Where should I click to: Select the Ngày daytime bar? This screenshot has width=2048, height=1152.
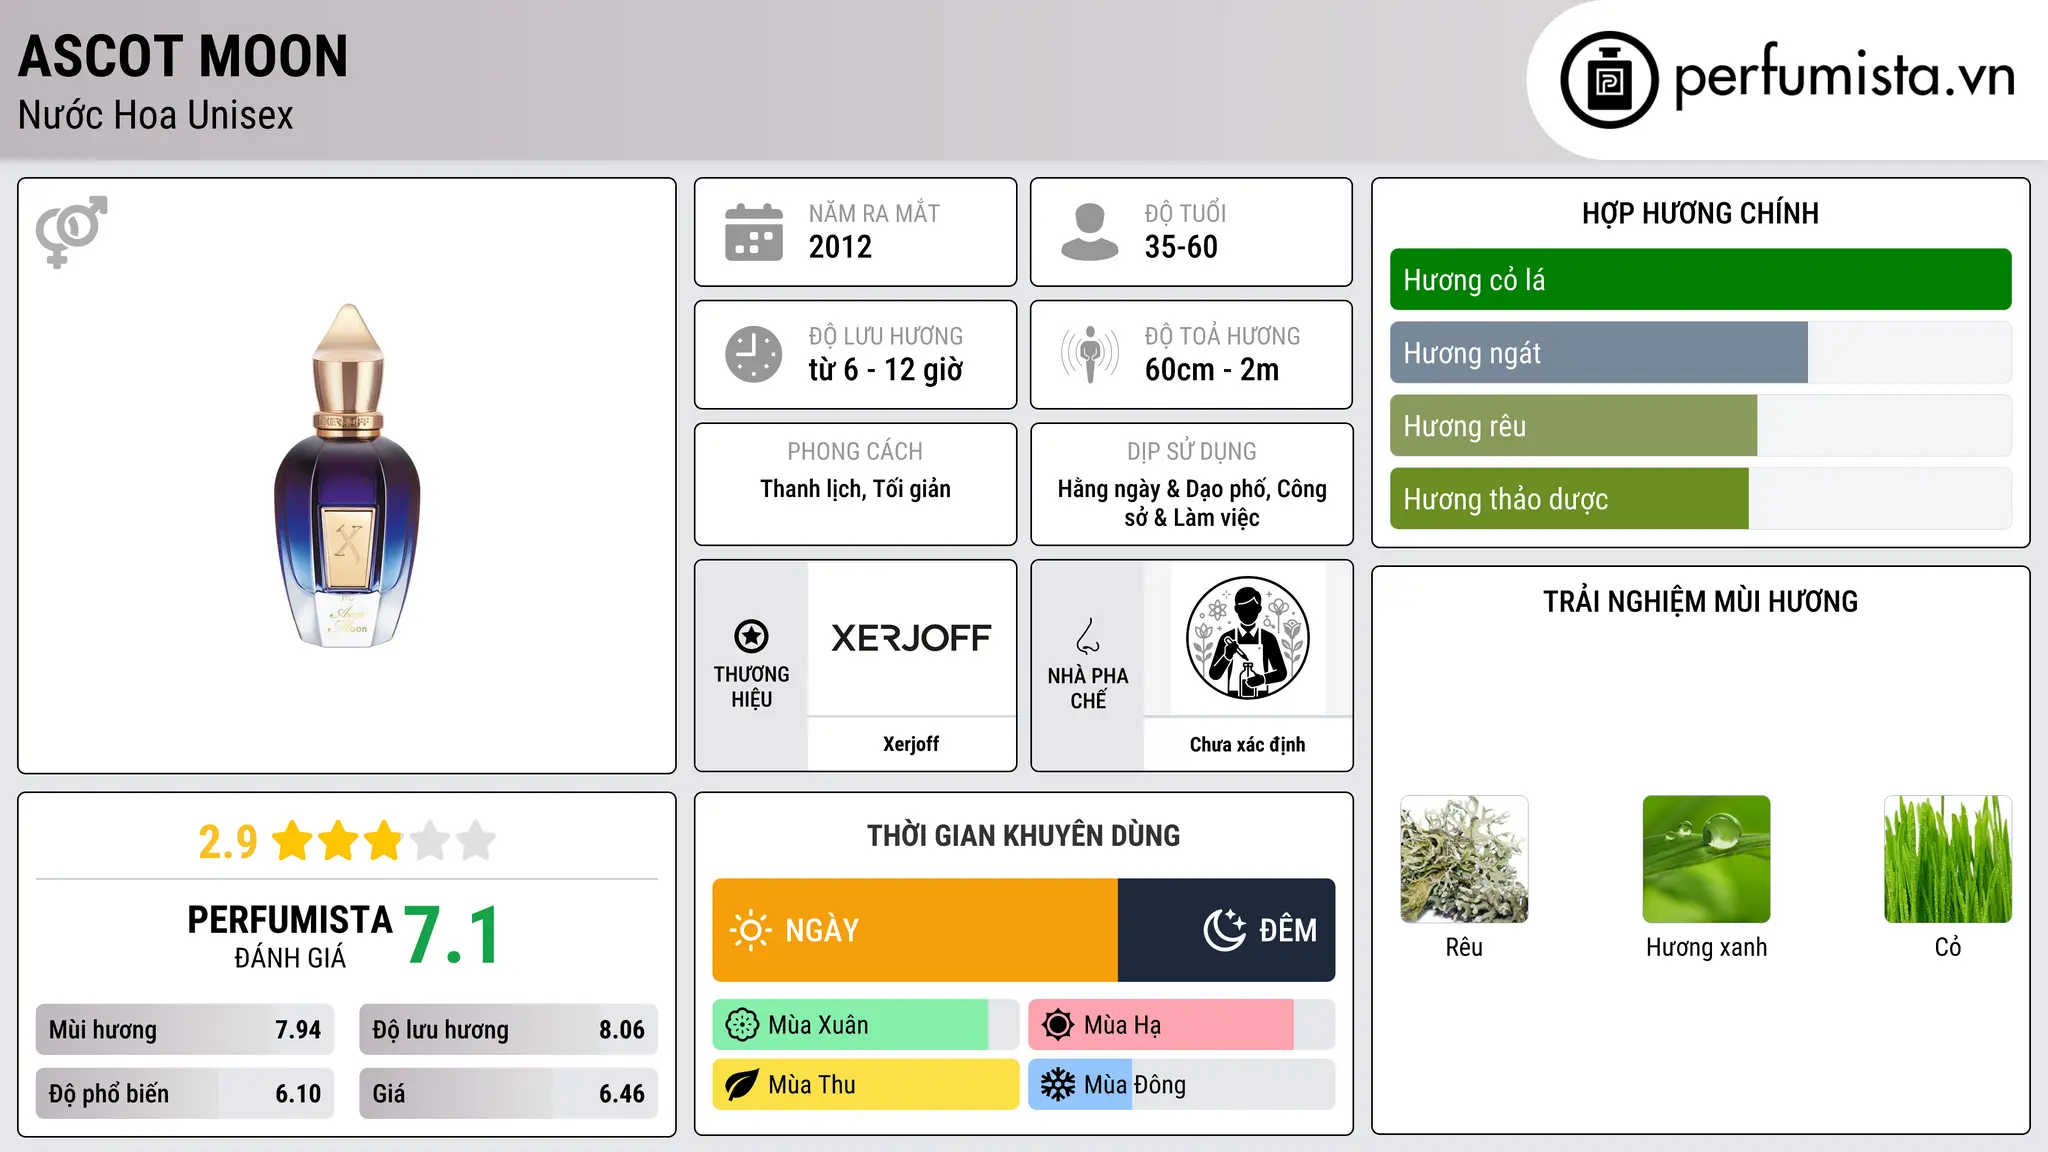[x=915, y=930]
